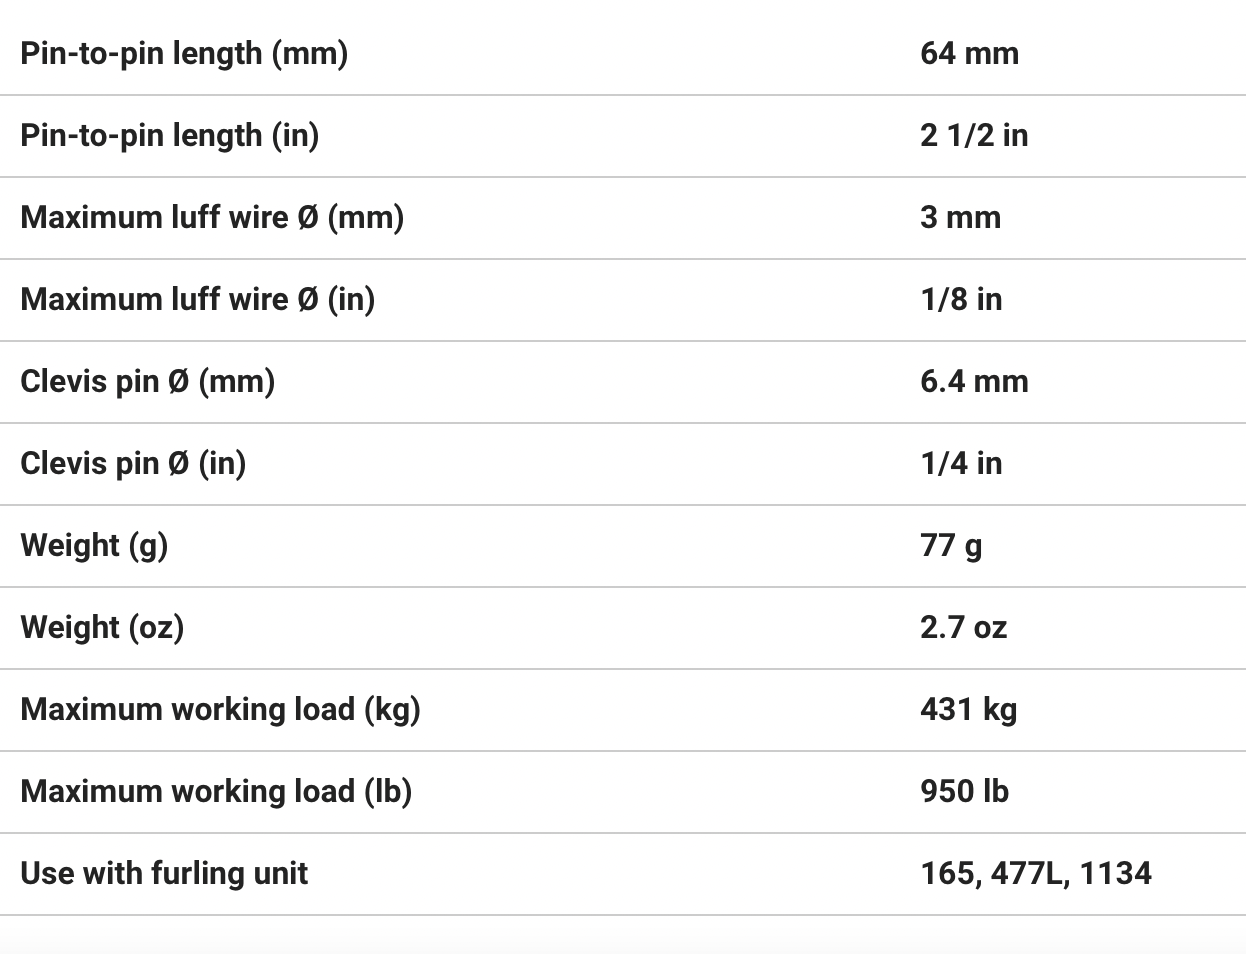Select the 2 1/2 in value
Viewport: 1246px width, 954px height.
[974, 135]
